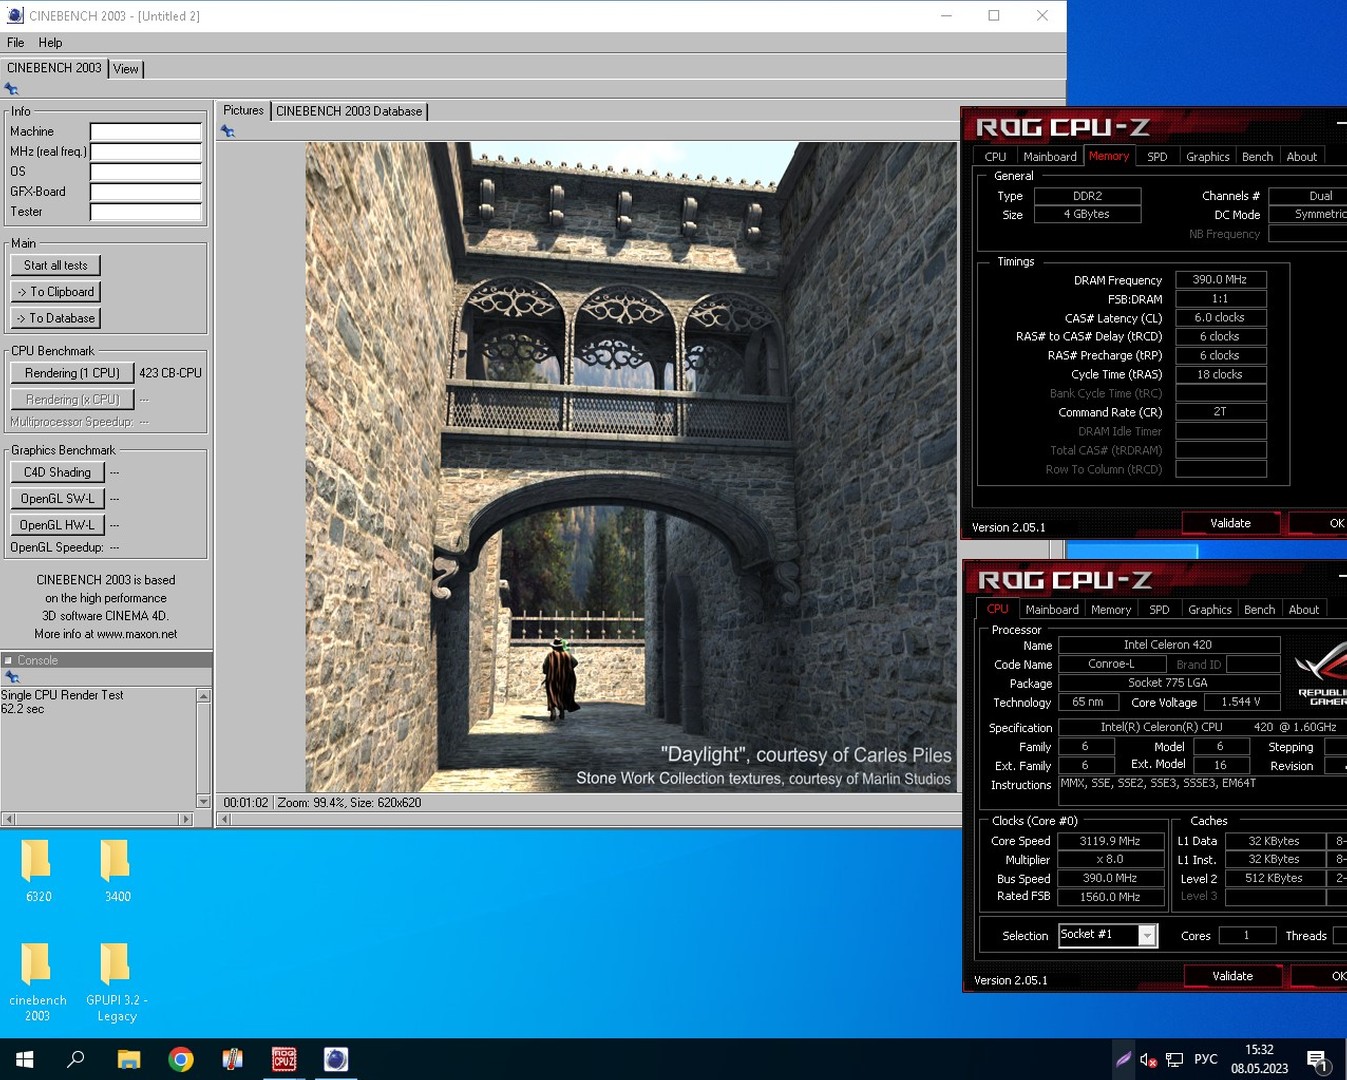
Task: Click the pin icon under the Pictures tab
Action: (x=228, y=131)
